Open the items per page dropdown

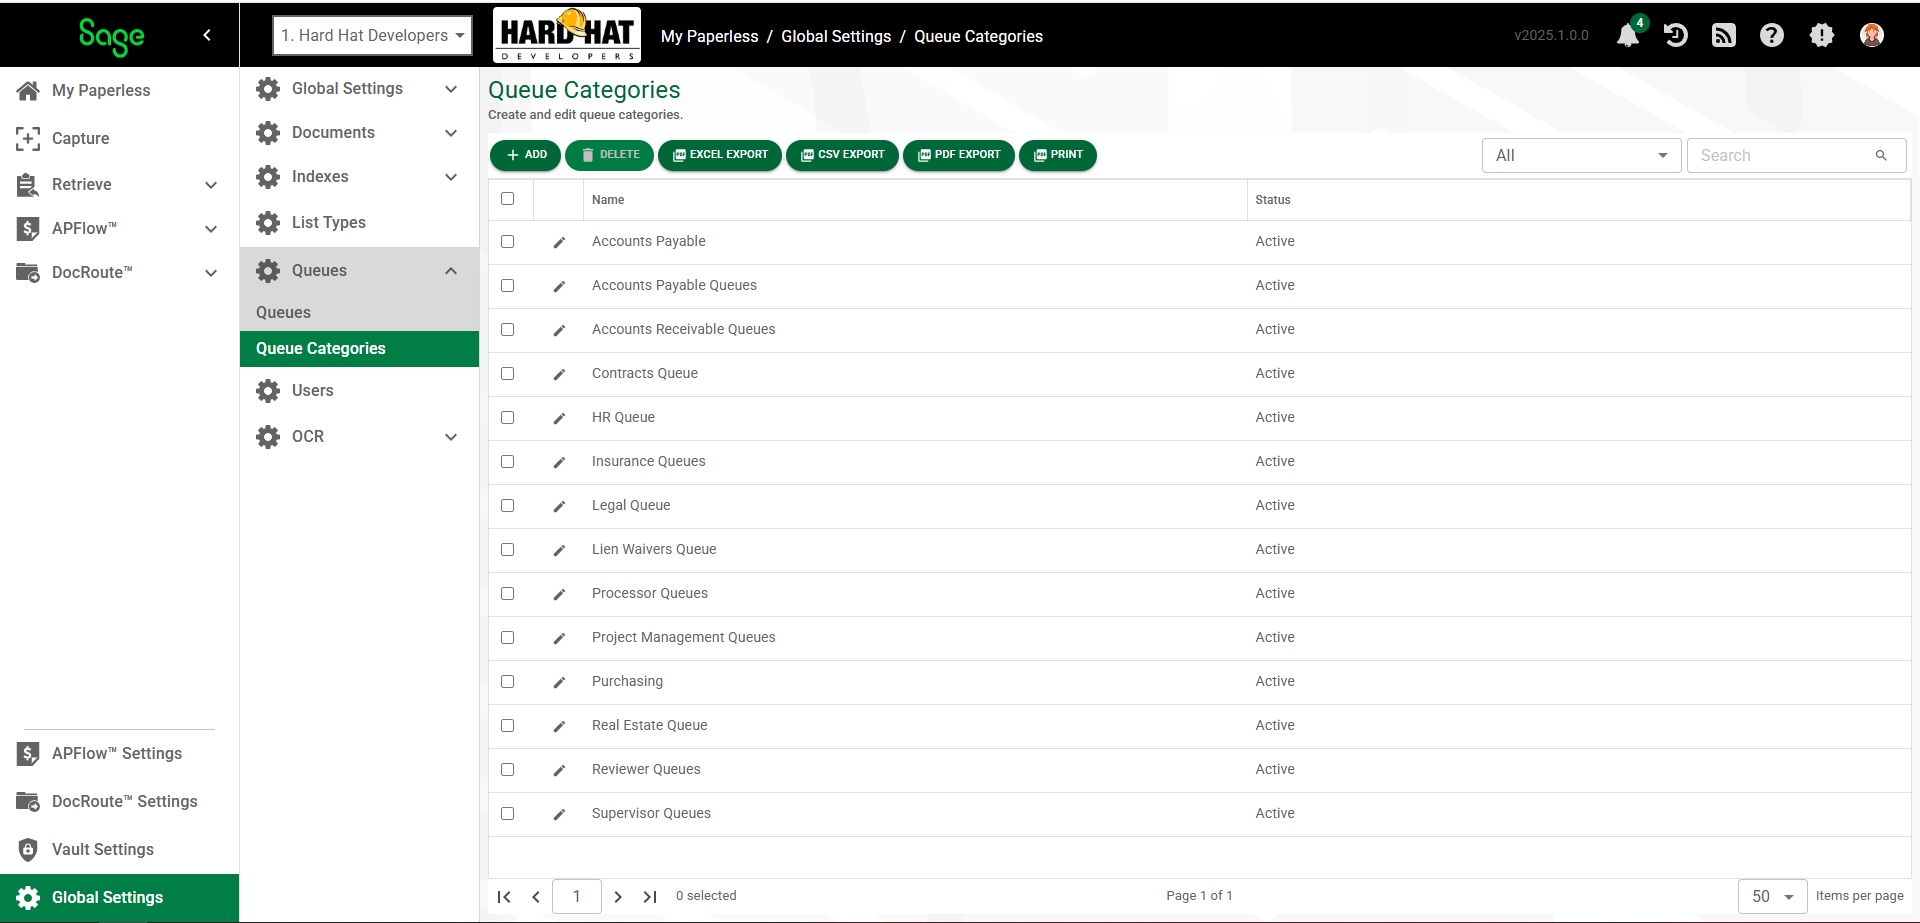click(x=1773, y=896)
